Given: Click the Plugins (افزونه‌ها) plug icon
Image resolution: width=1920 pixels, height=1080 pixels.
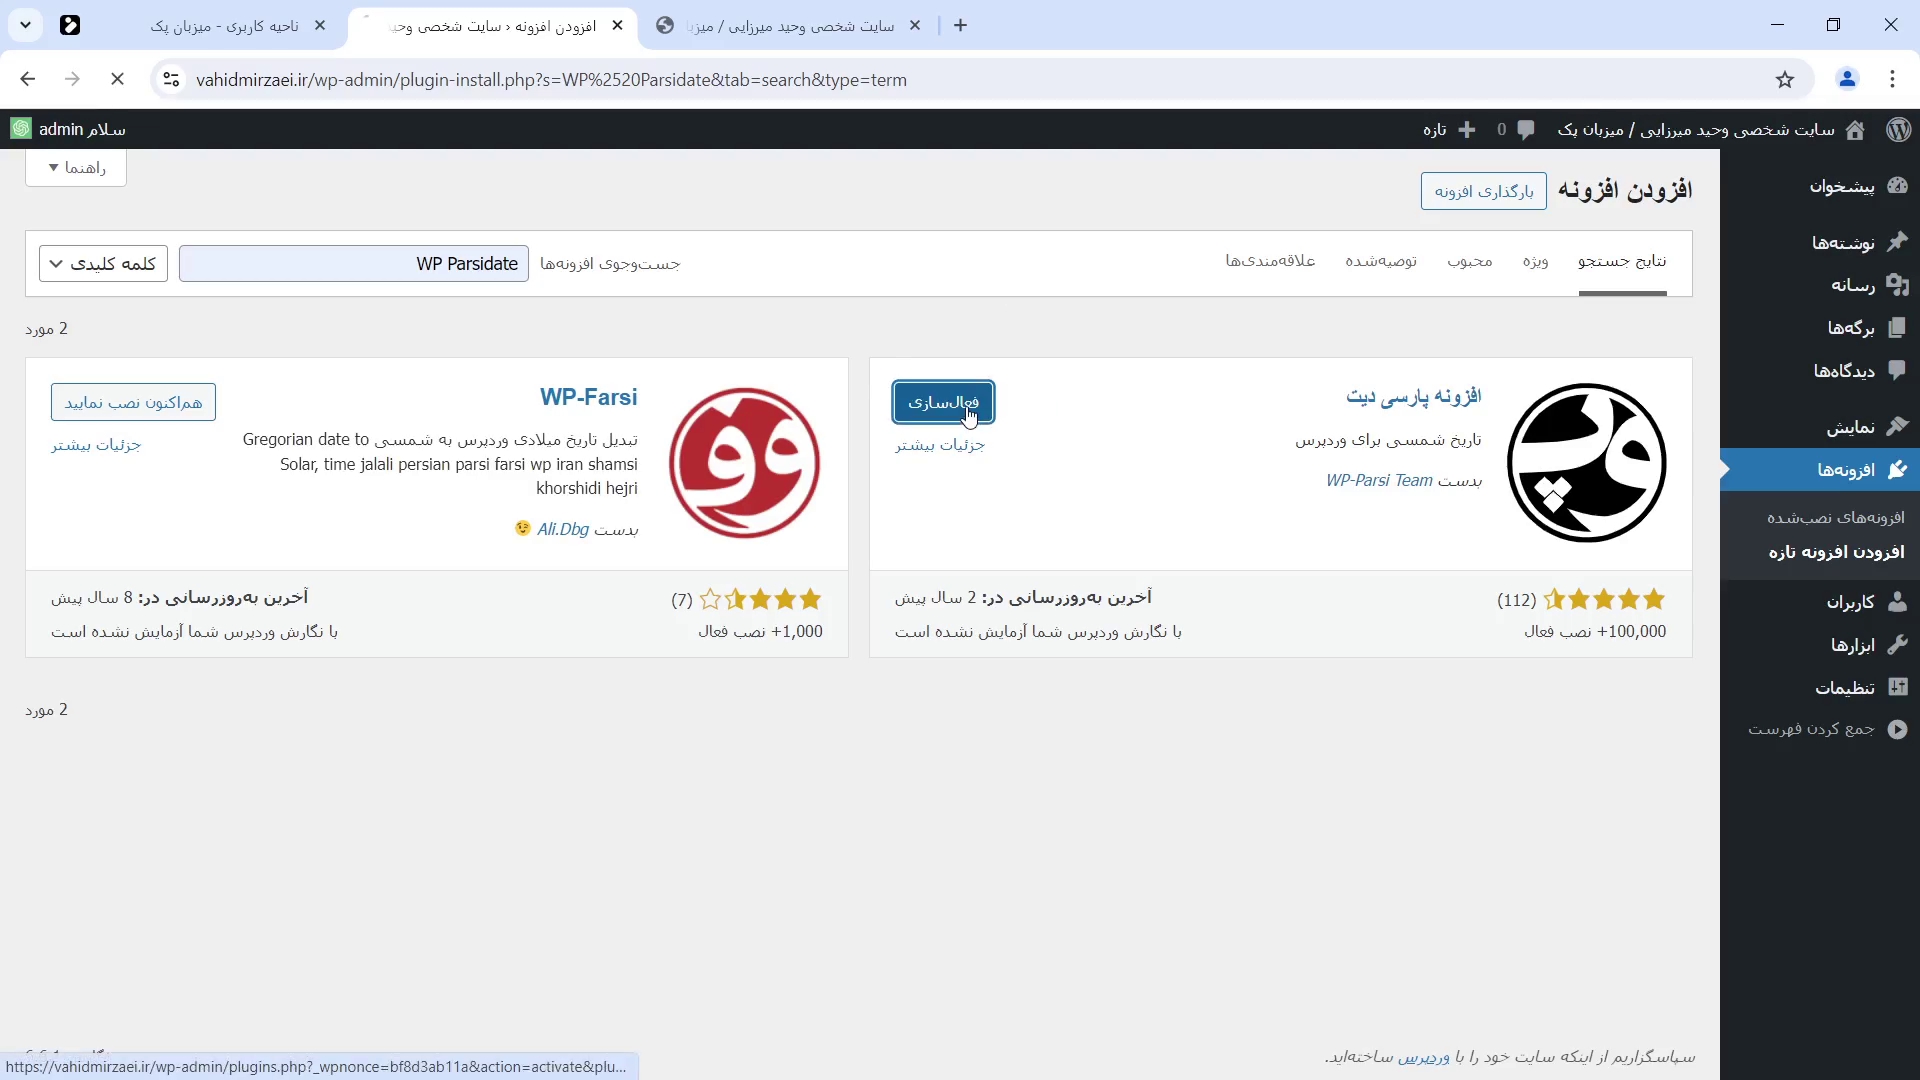Looking at the screenshot, I should (x=1897, y=470).
